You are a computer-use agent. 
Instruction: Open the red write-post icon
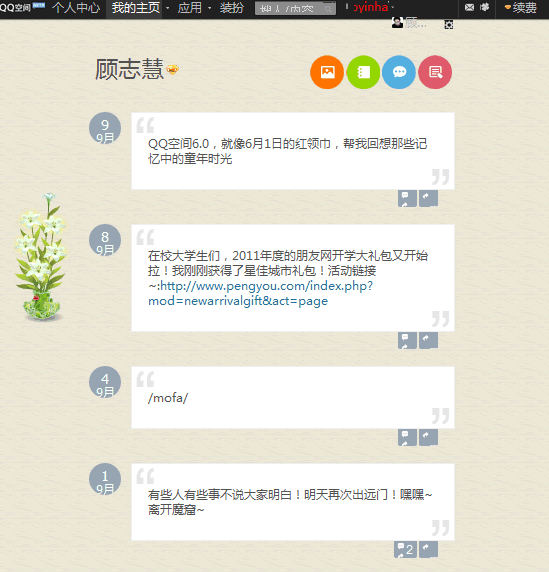435,72
